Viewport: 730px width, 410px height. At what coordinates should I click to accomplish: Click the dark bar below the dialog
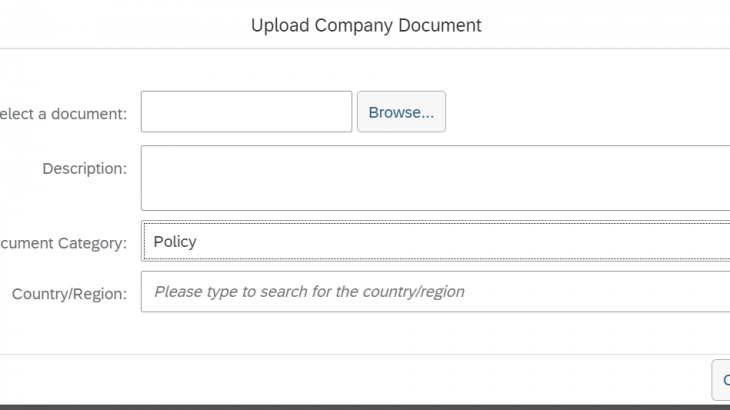pos(365,407)
